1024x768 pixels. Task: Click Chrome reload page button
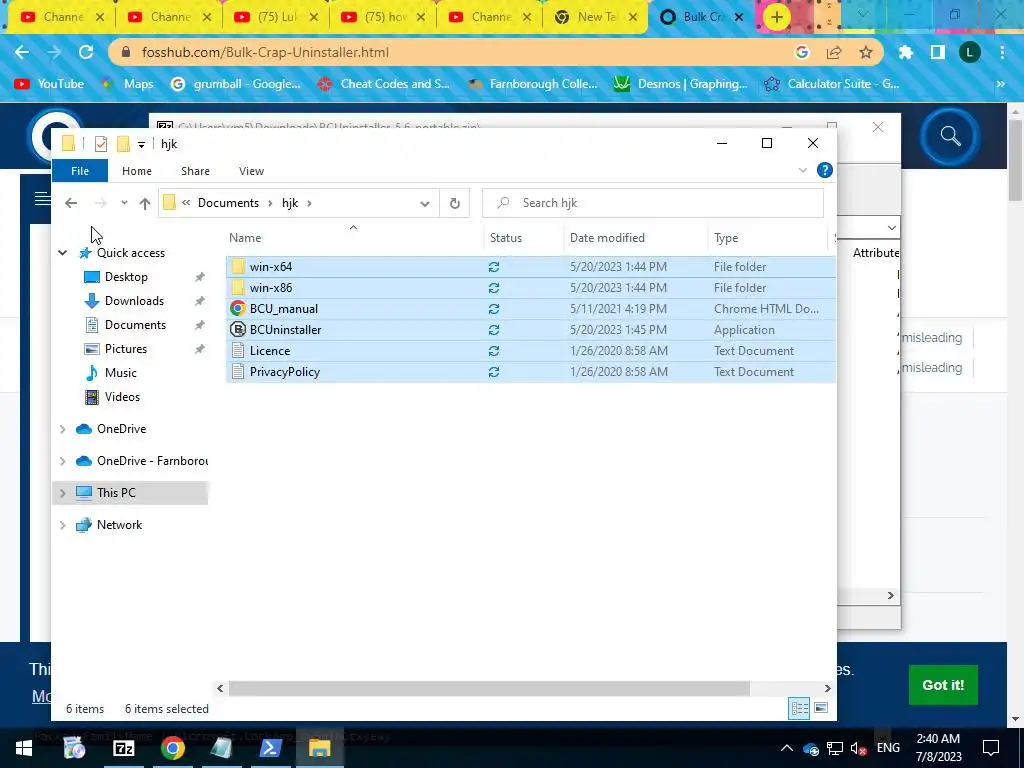point(86,52)
